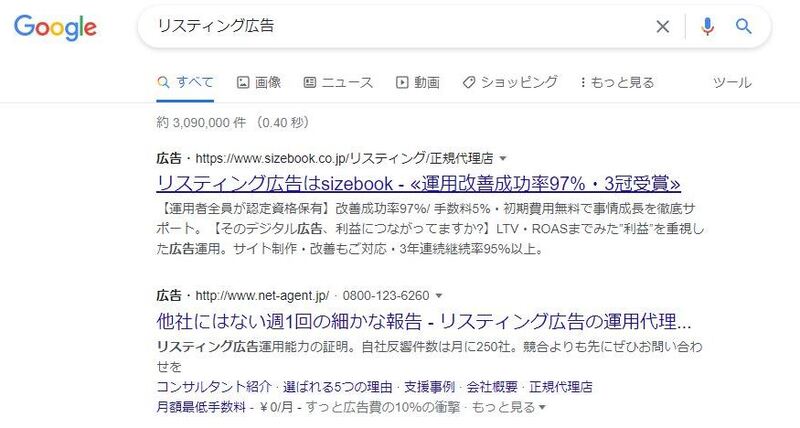Open the もっと見る menu in tabs bar
800x428 pixels.
tap(617, 82)
